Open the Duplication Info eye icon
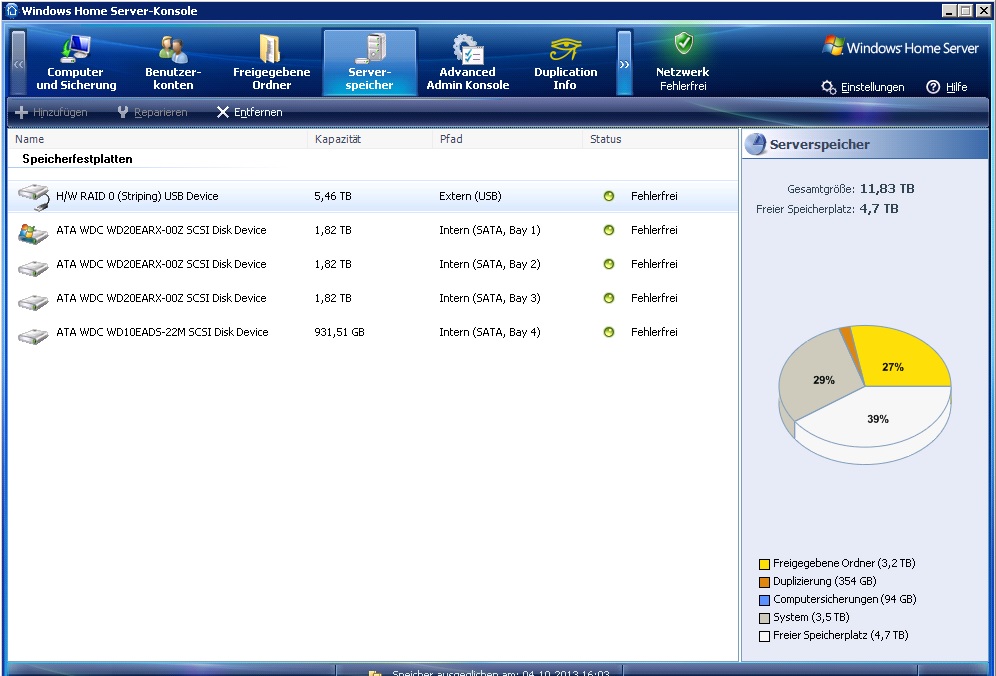 [565, 49]
